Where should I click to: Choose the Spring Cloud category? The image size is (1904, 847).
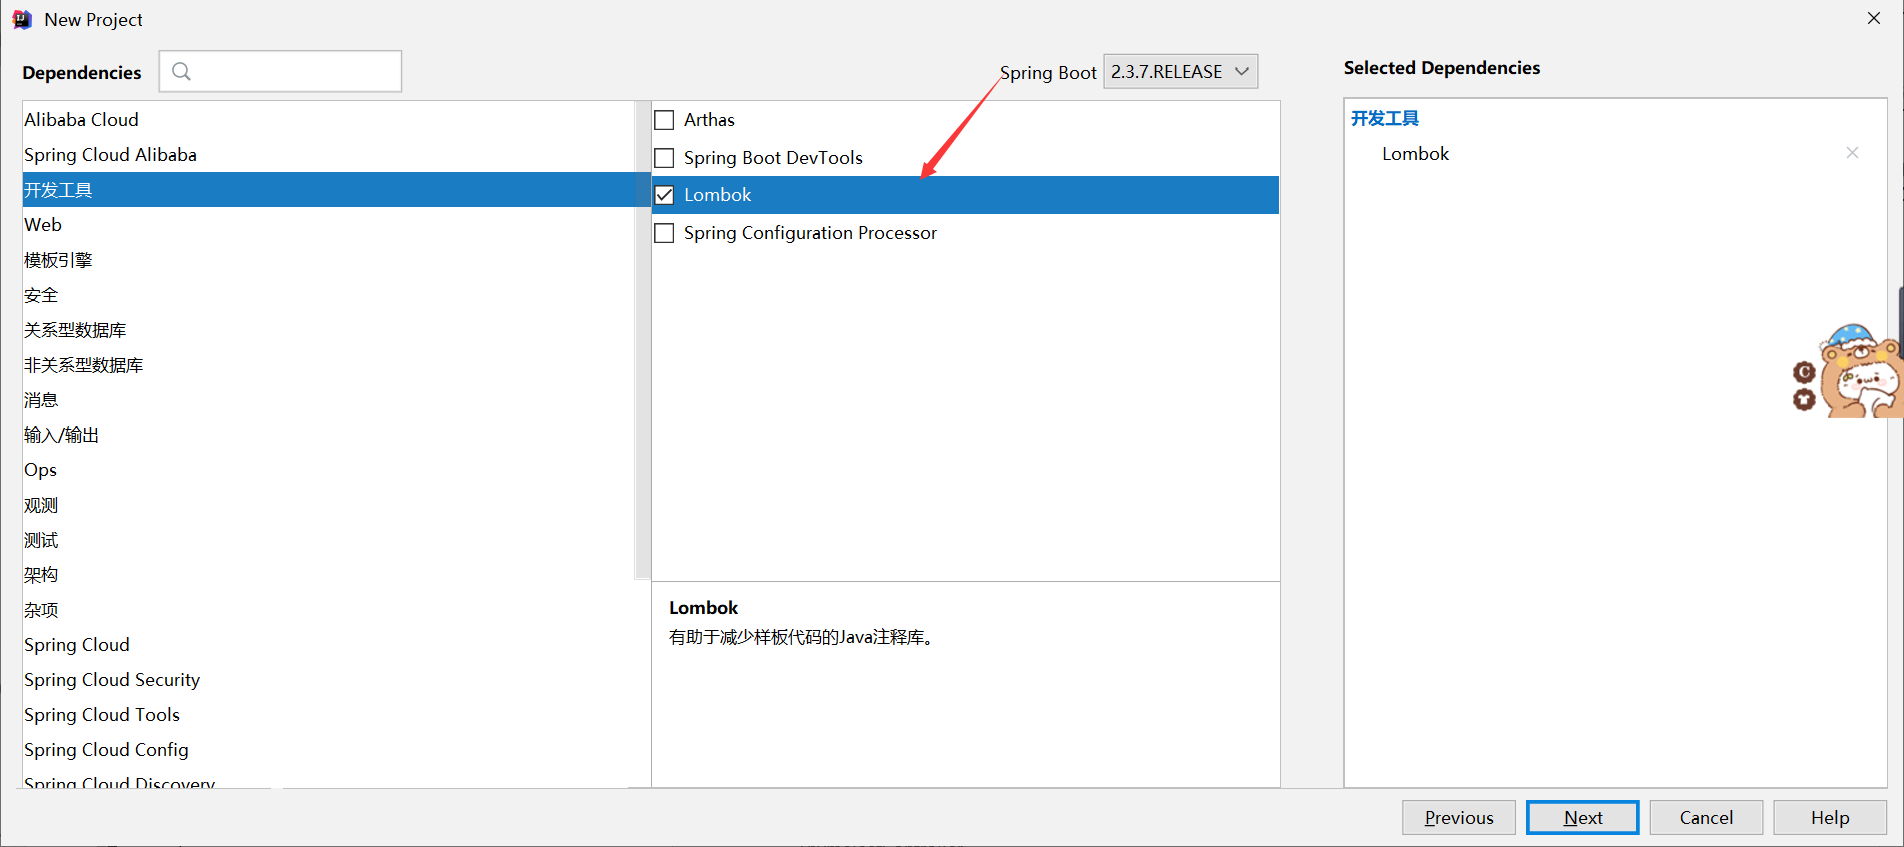tap(328, 645)
